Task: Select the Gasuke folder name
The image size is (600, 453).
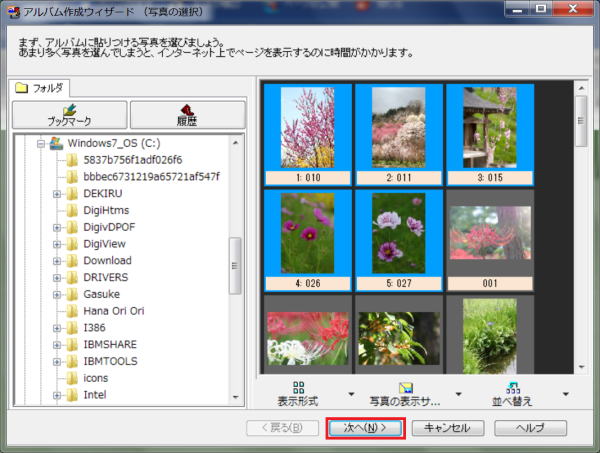Action: click(102, 294)
